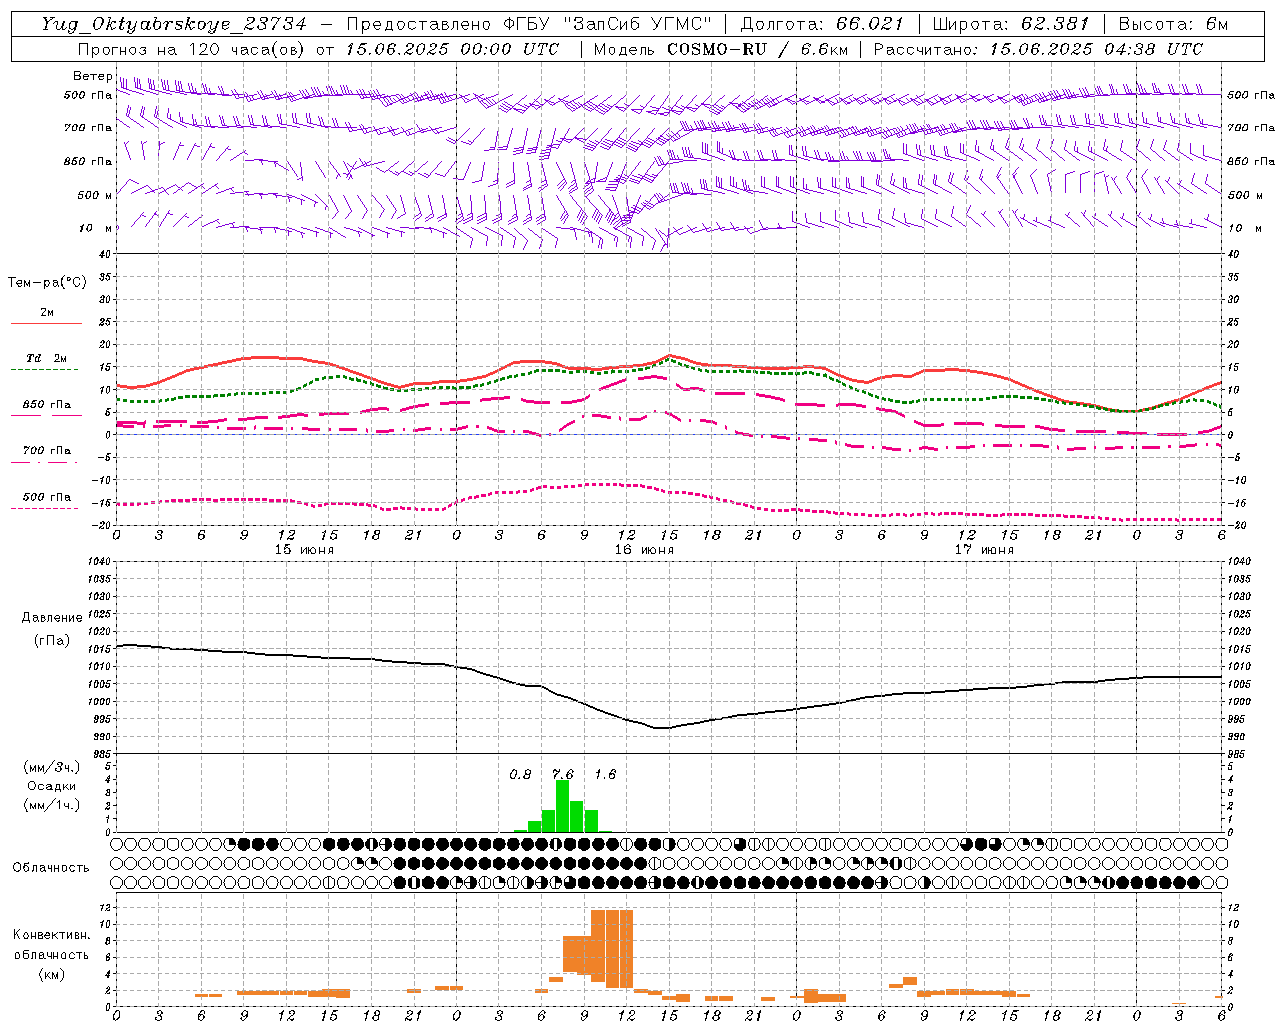Click the Ветер panel label
The width and height of the screenshot is (1280, 1024).
pos(92,76)
